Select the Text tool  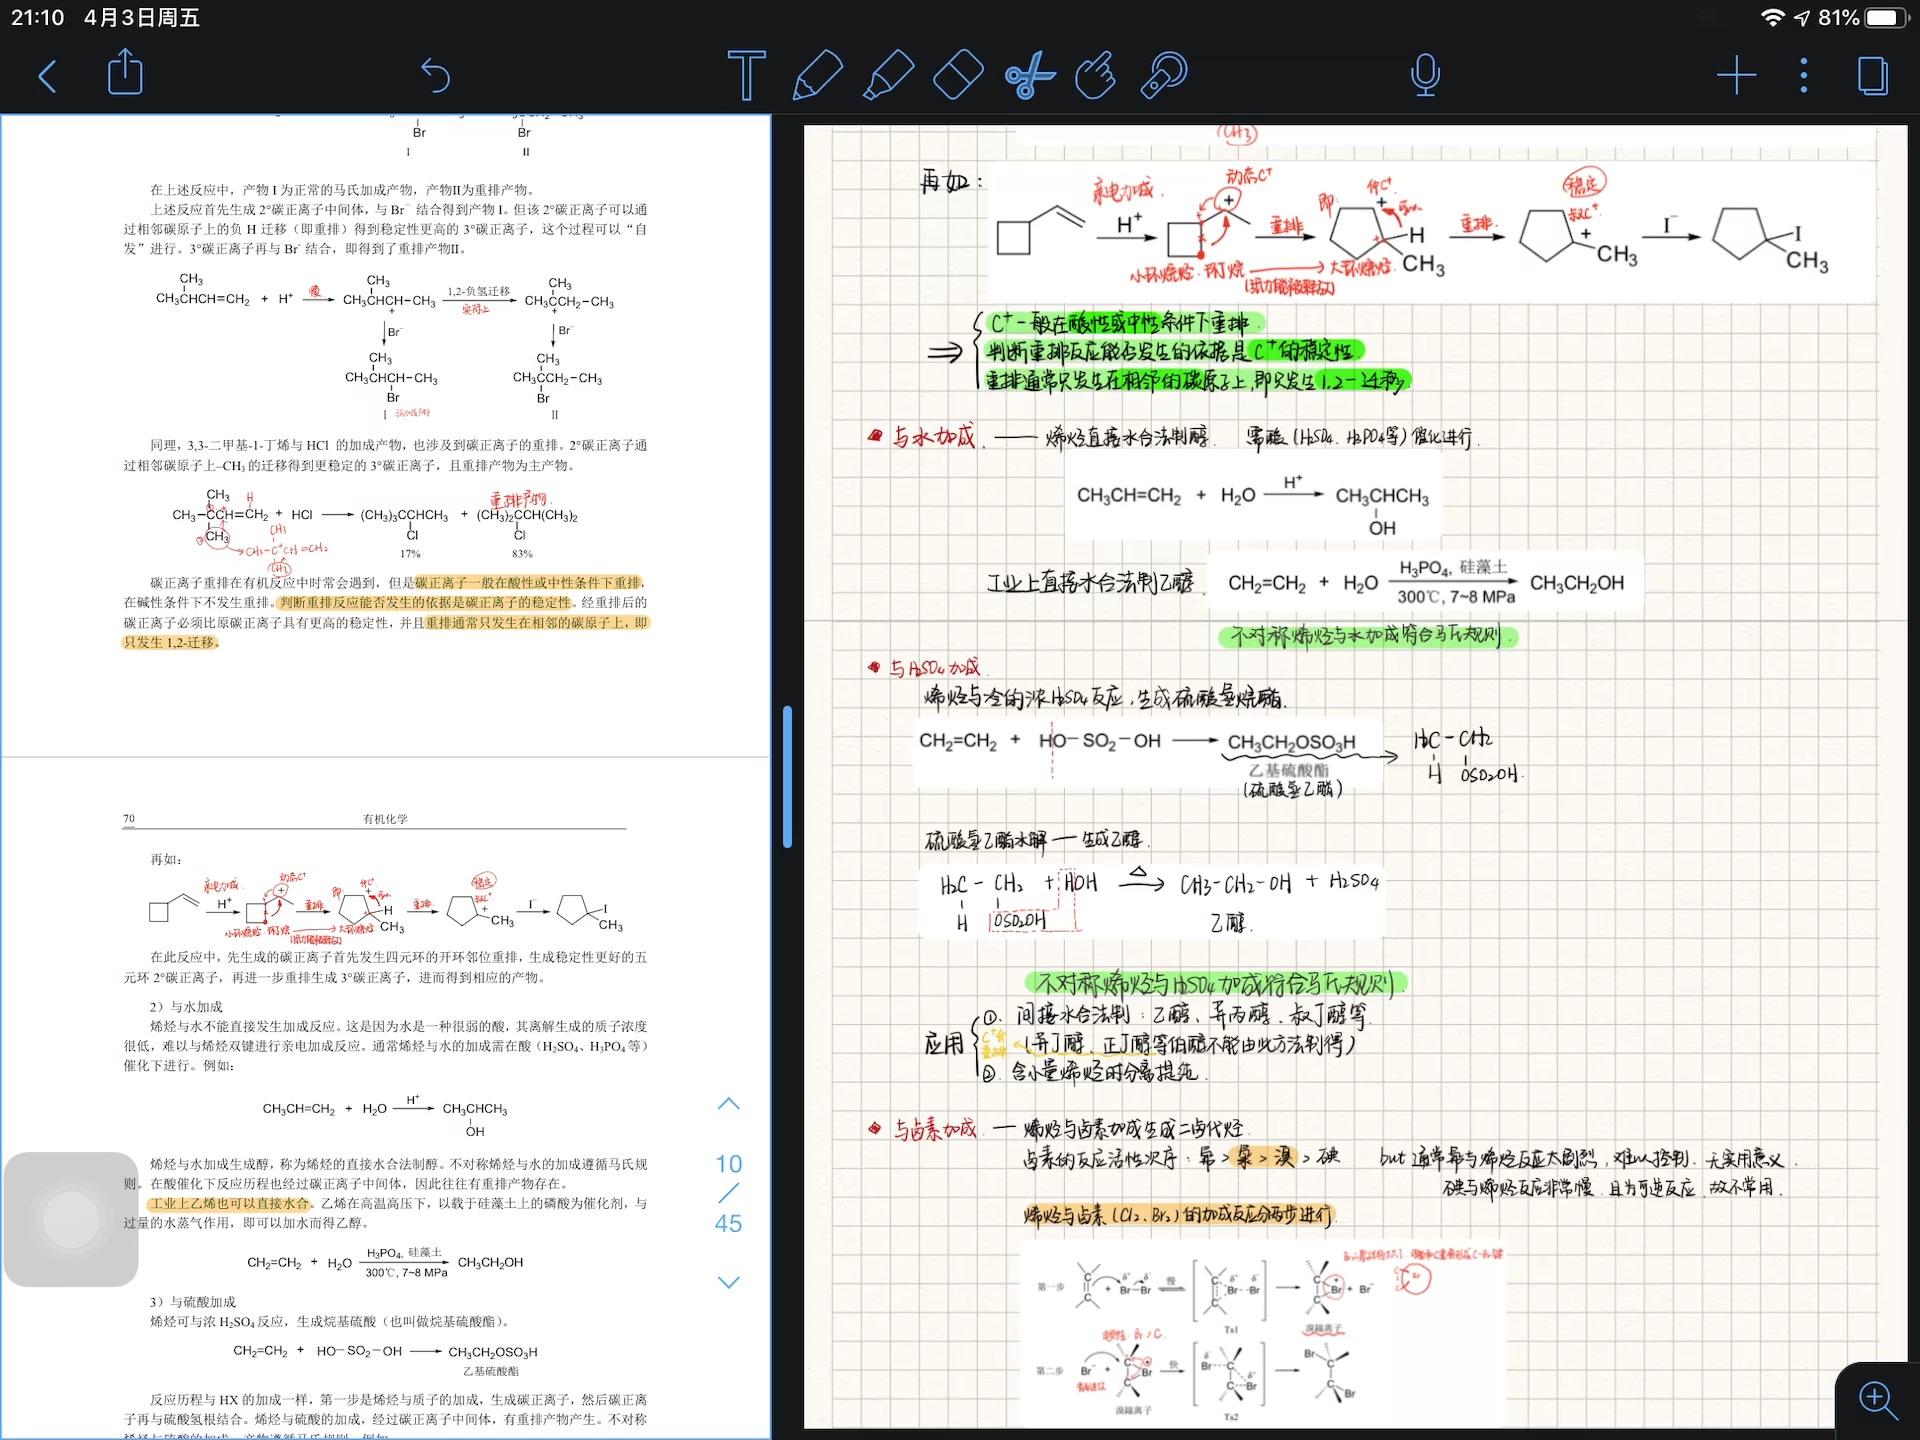(746, 76)
